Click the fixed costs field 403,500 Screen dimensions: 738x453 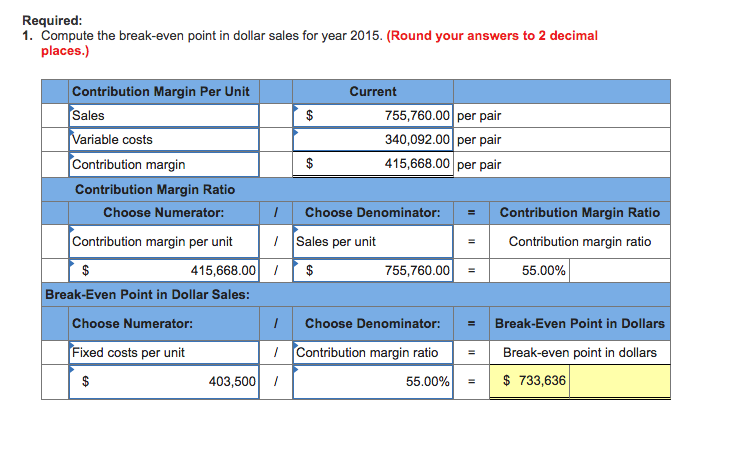point(164,381)
